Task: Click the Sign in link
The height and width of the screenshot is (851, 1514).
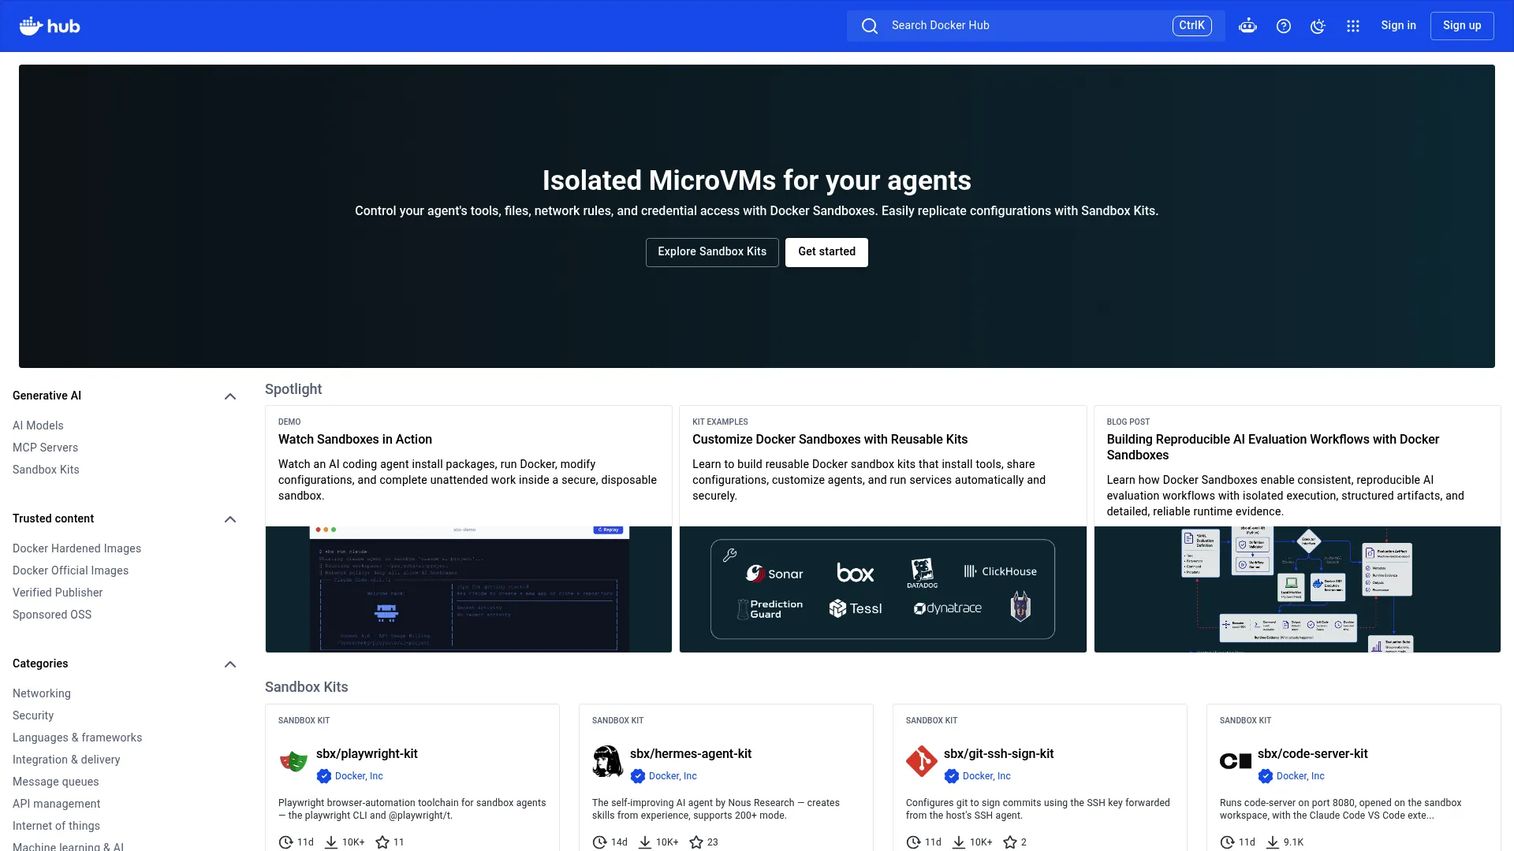Action: pos(1398,26)
